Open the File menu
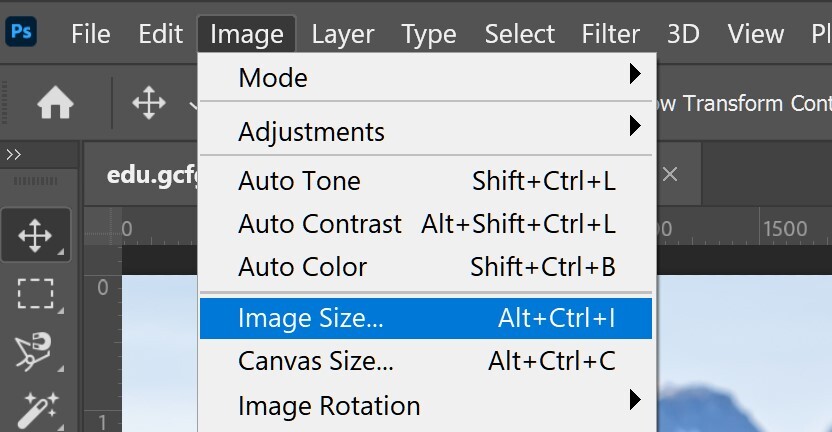 tap(90, 34)
